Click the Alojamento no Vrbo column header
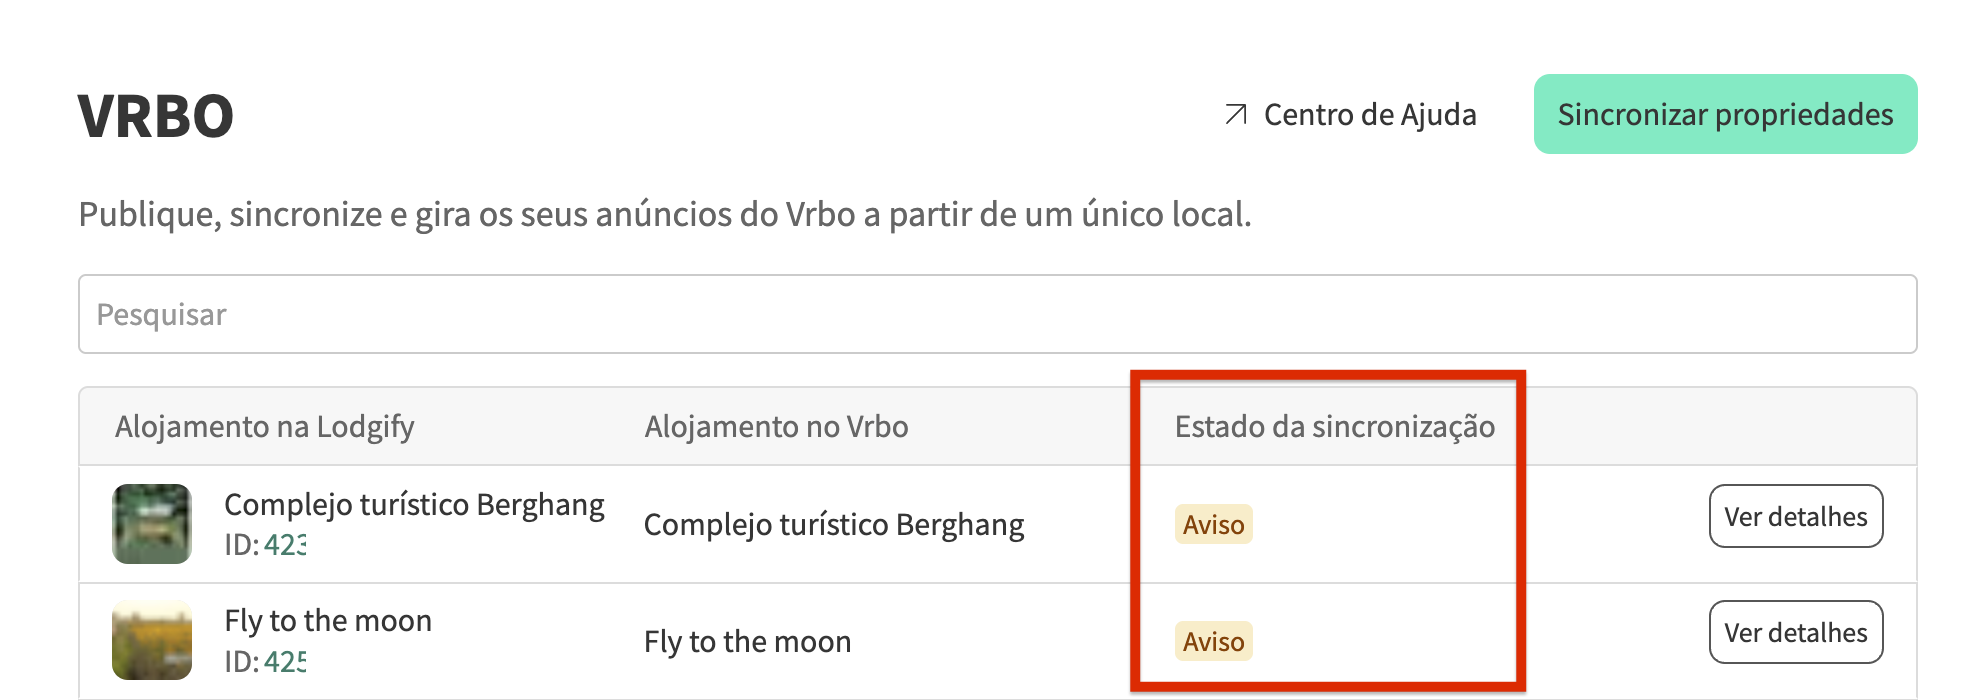Viewport: 1986px width, 700px height. [x=776, y=427]
